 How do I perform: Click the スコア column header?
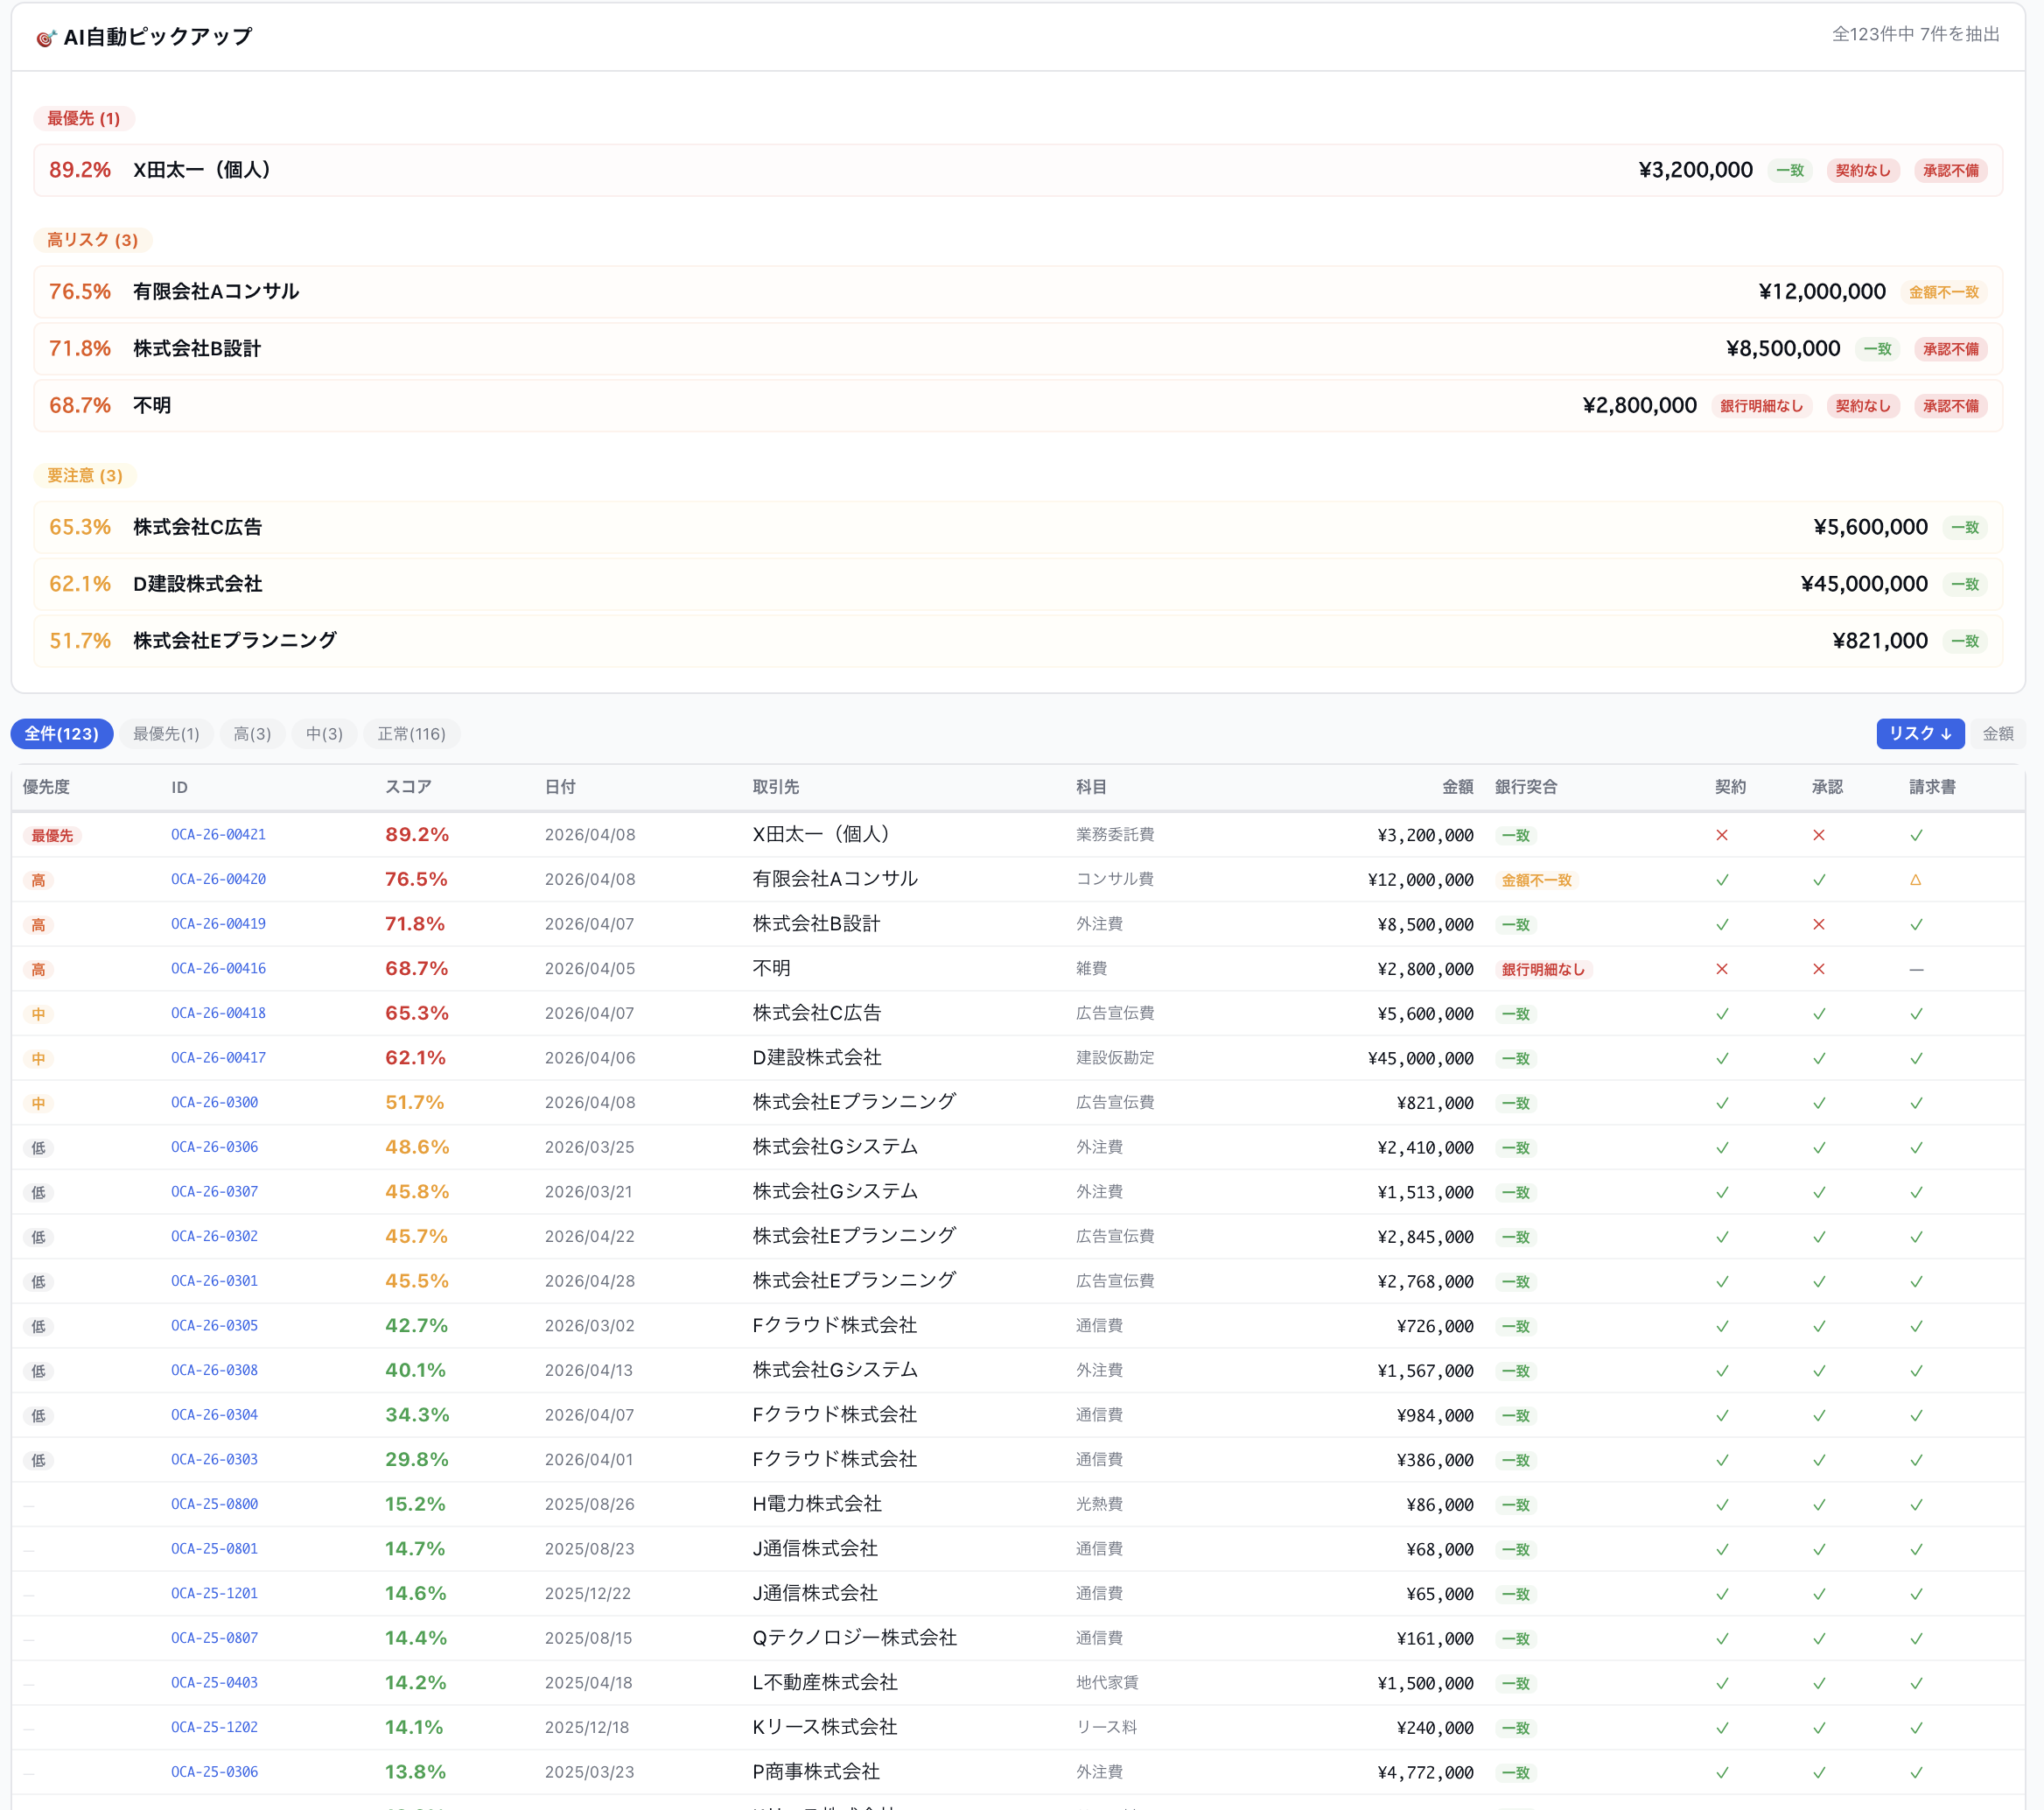coord(408,788)
